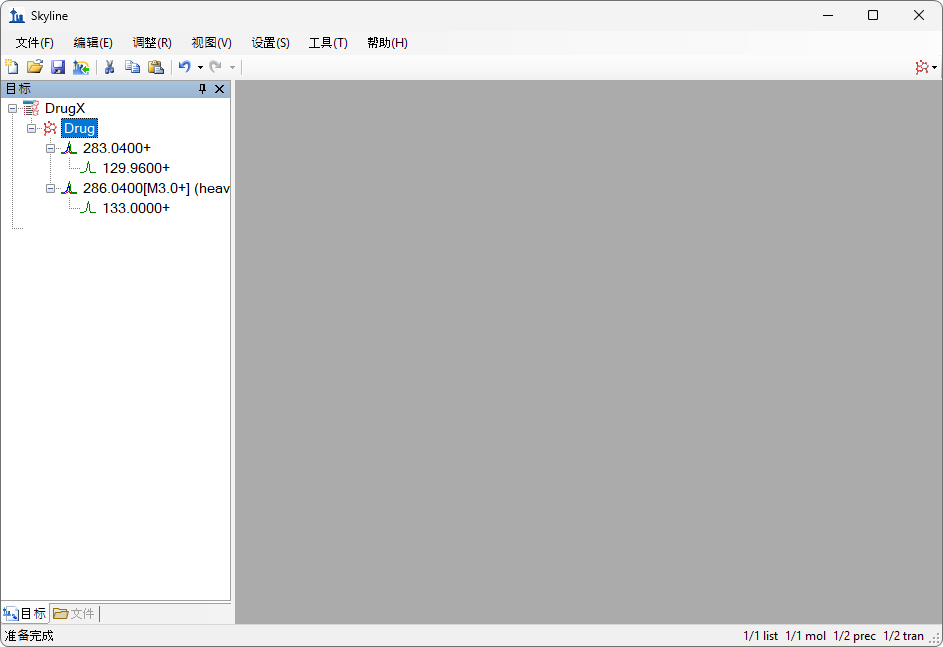The height and width of the screenshot is (647, 943).
Task: Open the 设置(S) menu
Action: click(x=270, y=43)
